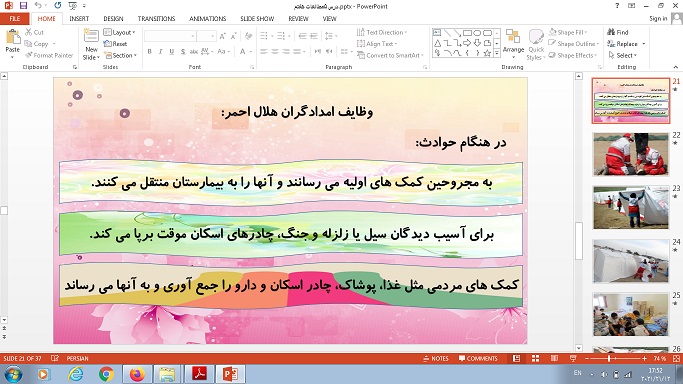Open the FILE menu
683x384 pixels.
click(x=15, y=19)
